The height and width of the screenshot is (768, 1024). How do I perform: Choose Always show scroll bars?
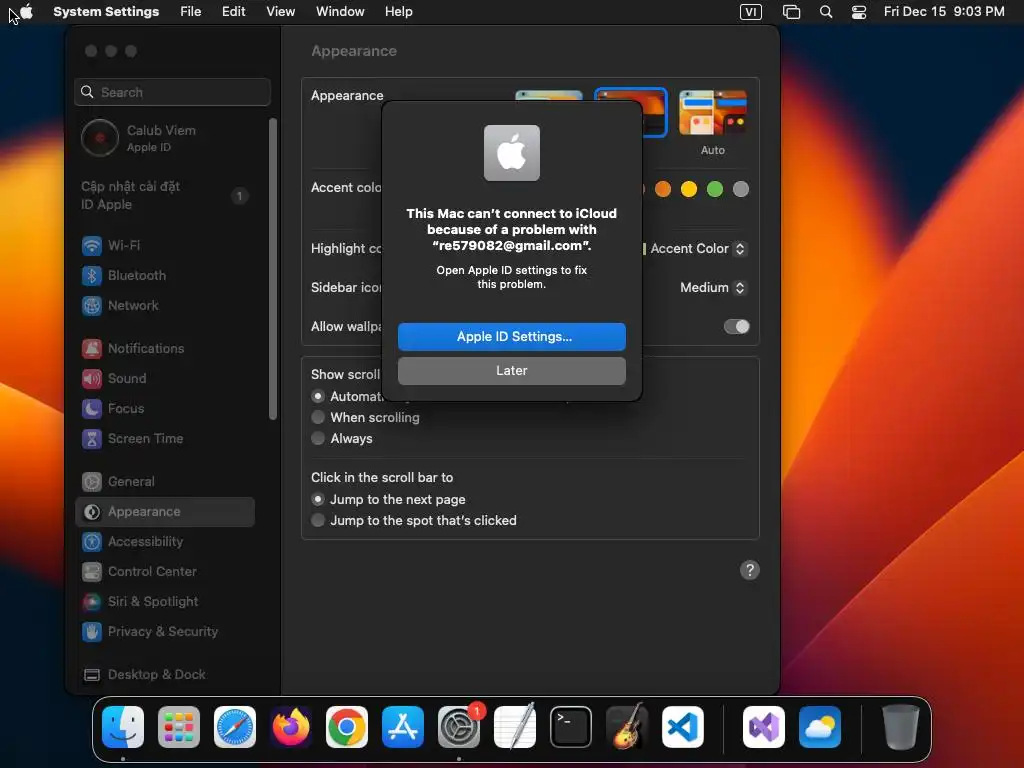tap(318, 438)
